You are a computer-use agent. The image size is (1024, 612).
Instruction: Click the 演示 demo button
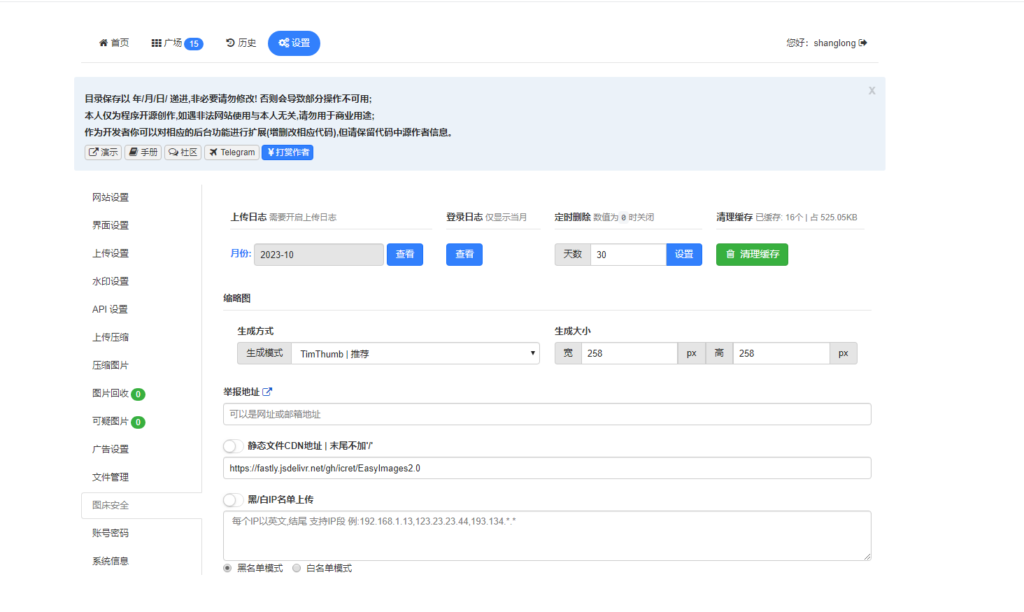tap(103, 152)
